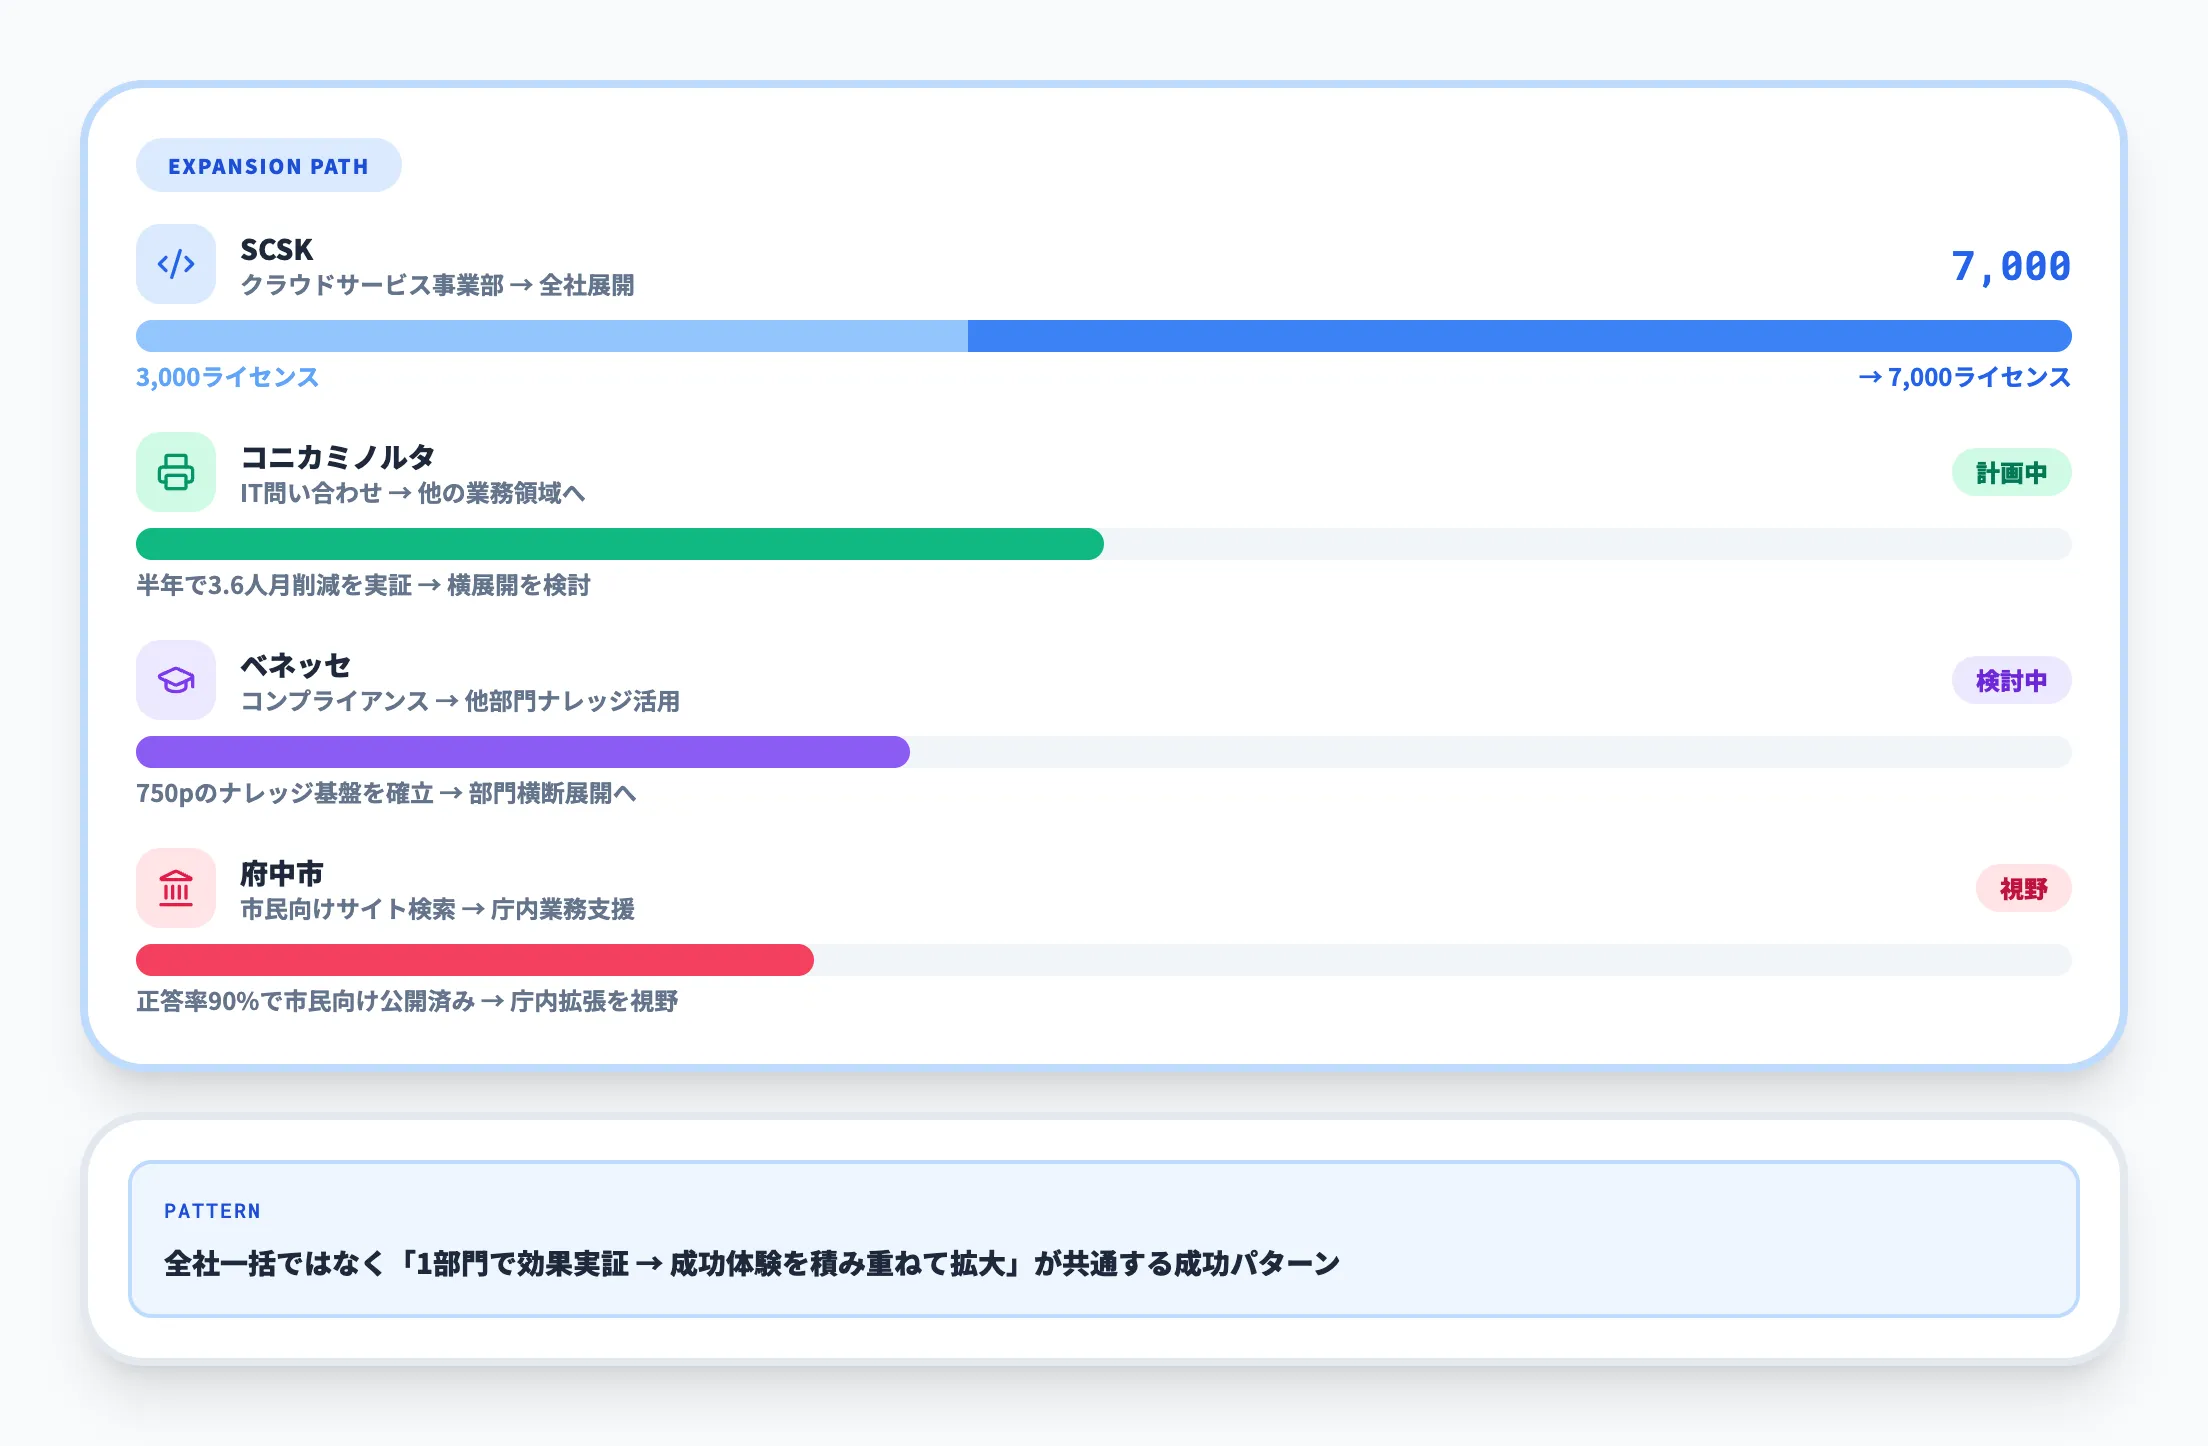Click the 視野 status badge
This screenshot has width=2208, height=1446.
click(2023, 888)
